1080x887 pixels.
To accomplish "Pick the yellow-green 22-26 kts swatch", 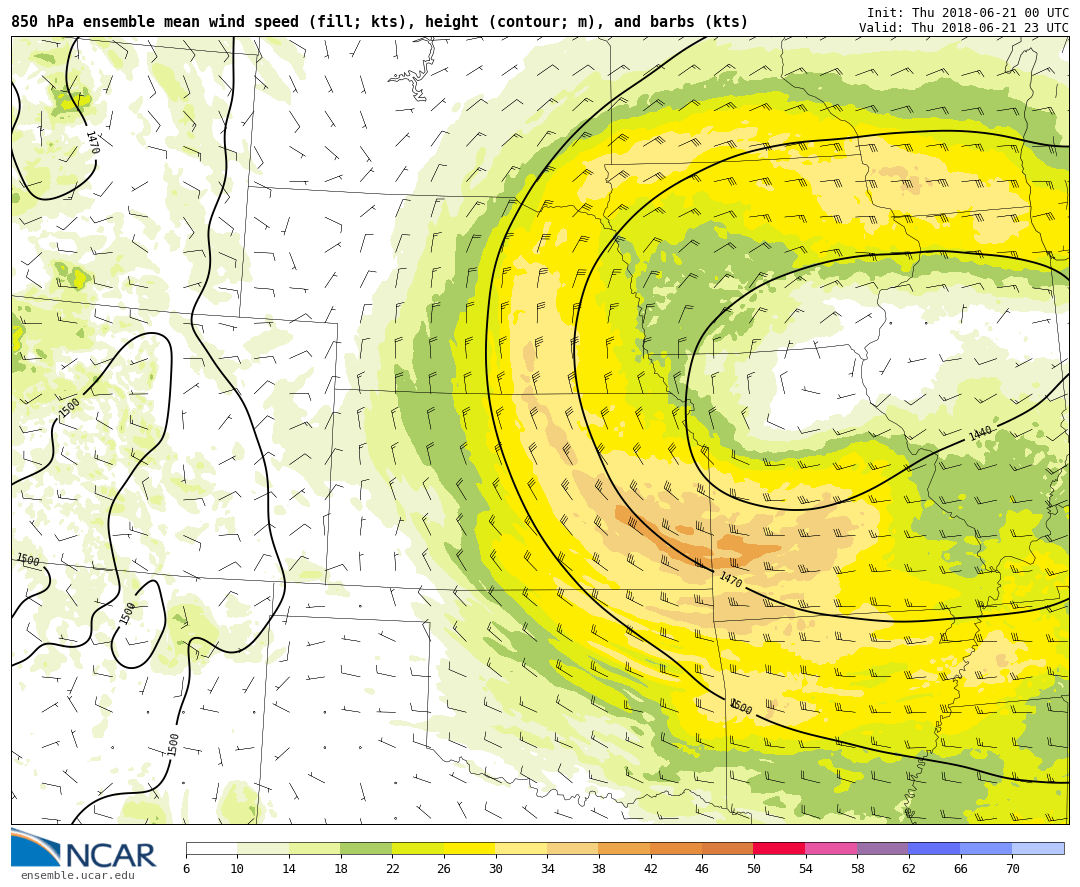I will click(x=418, y=848).
